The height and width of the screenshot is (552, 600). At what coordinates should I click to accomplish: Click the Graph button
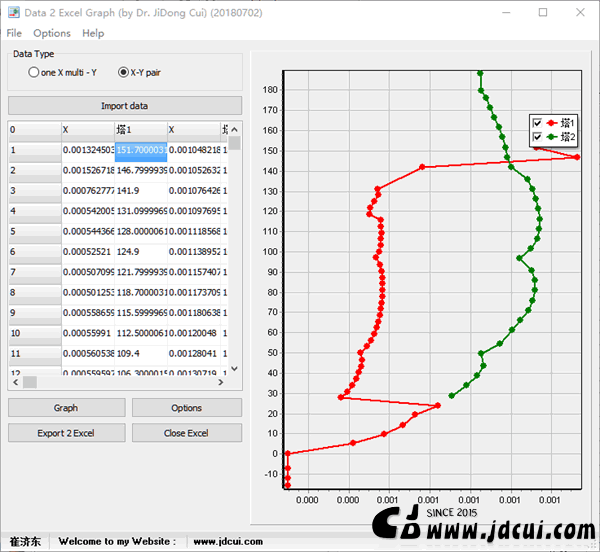[66, 407]
